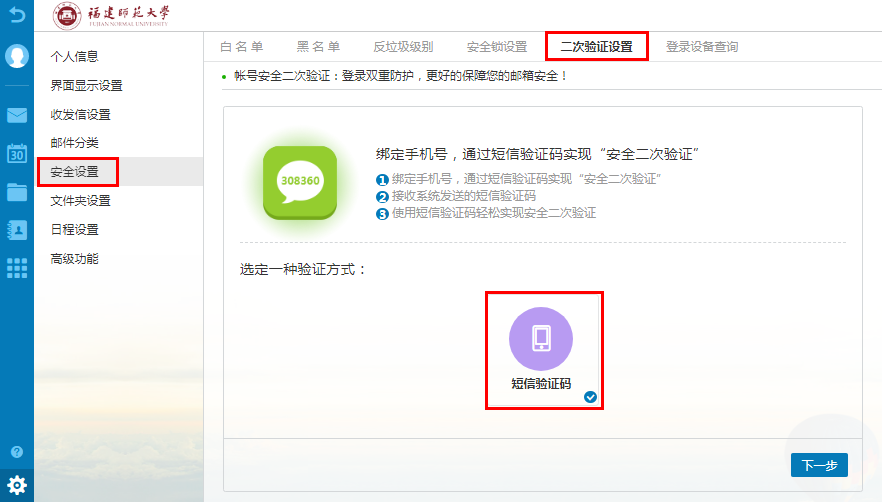Screen dimensions: 882x502
Task: Select 短信验证码 verification method
Action: point(541,349)
